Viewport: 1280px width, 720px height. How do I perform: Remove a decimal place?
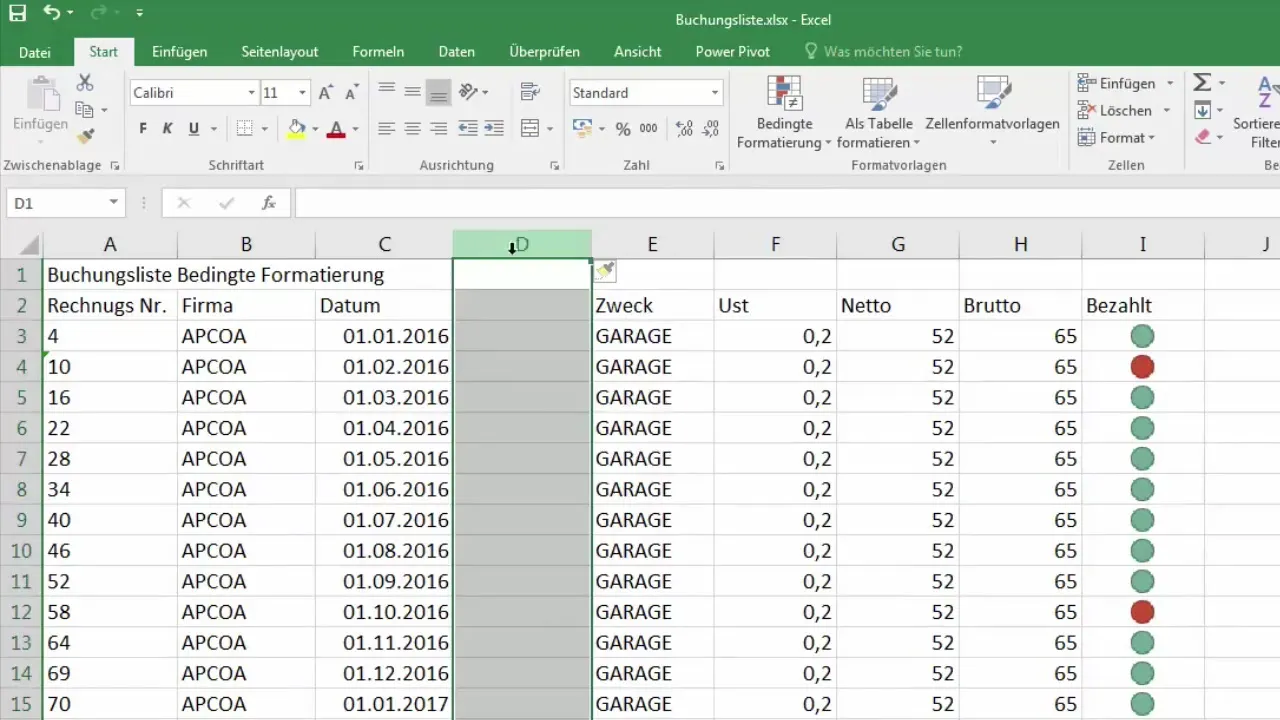tap(711, 128)
